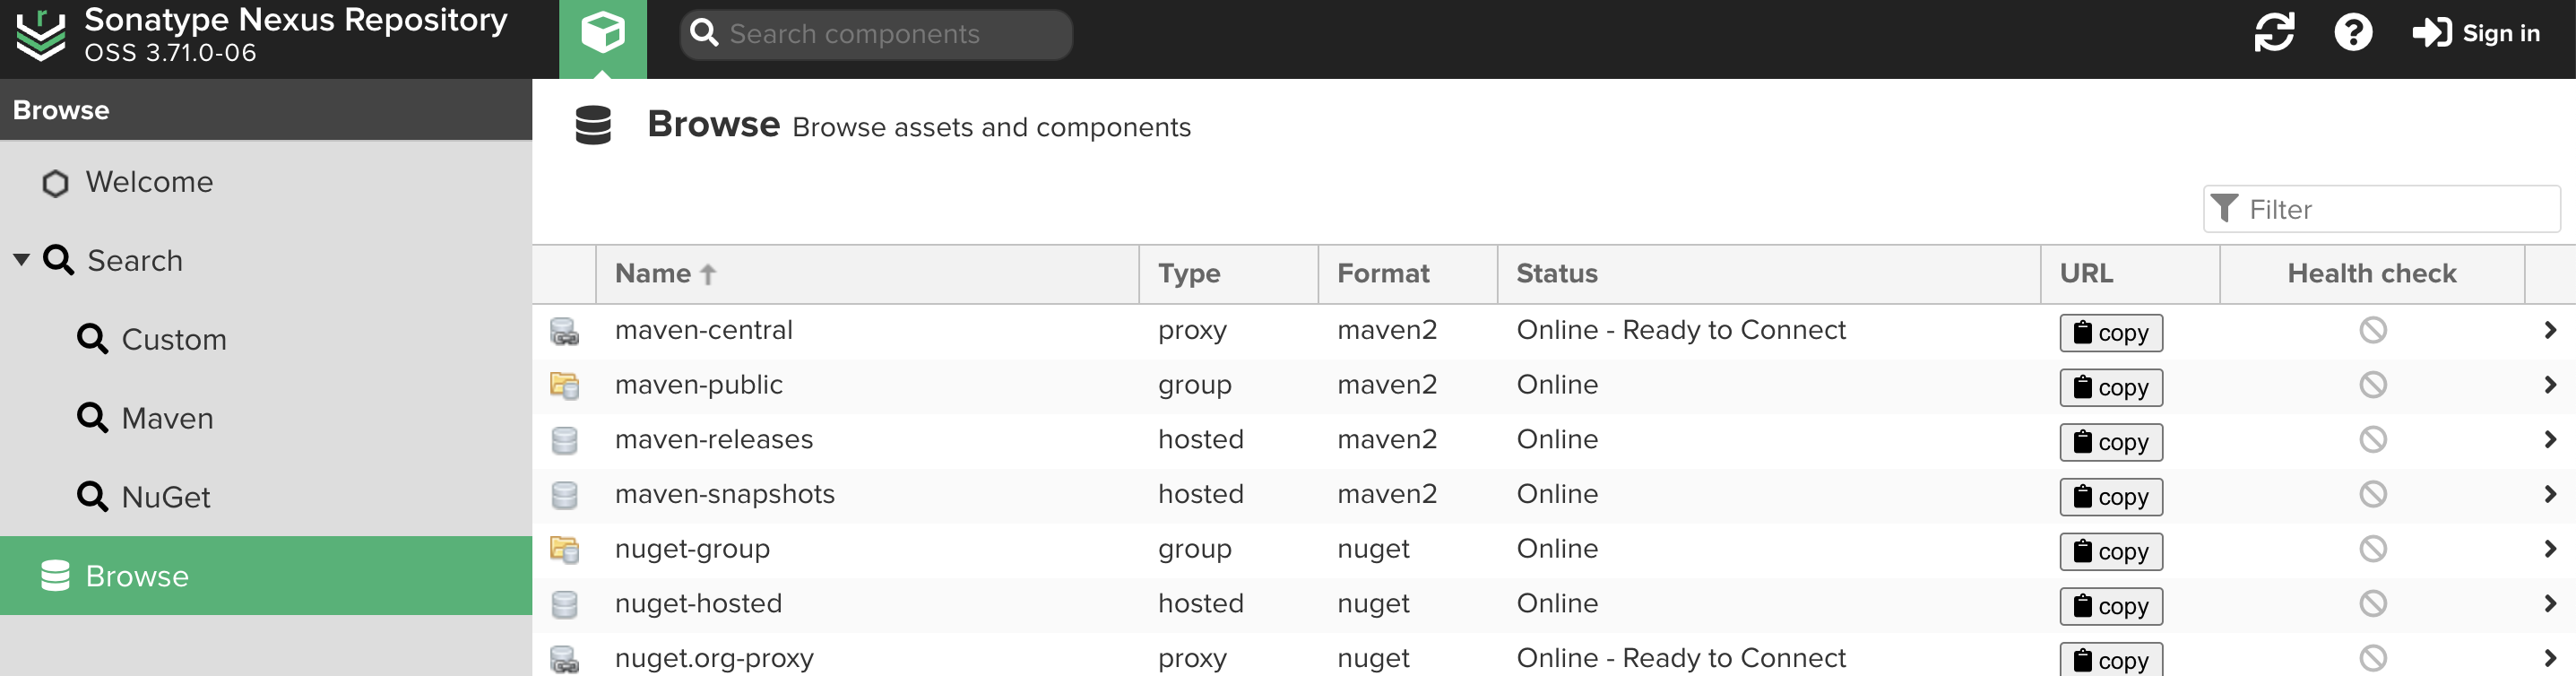Click the maven-releases hosted repository icon
Viewport: 2576px width, 676px height.
tap(564, 440)
